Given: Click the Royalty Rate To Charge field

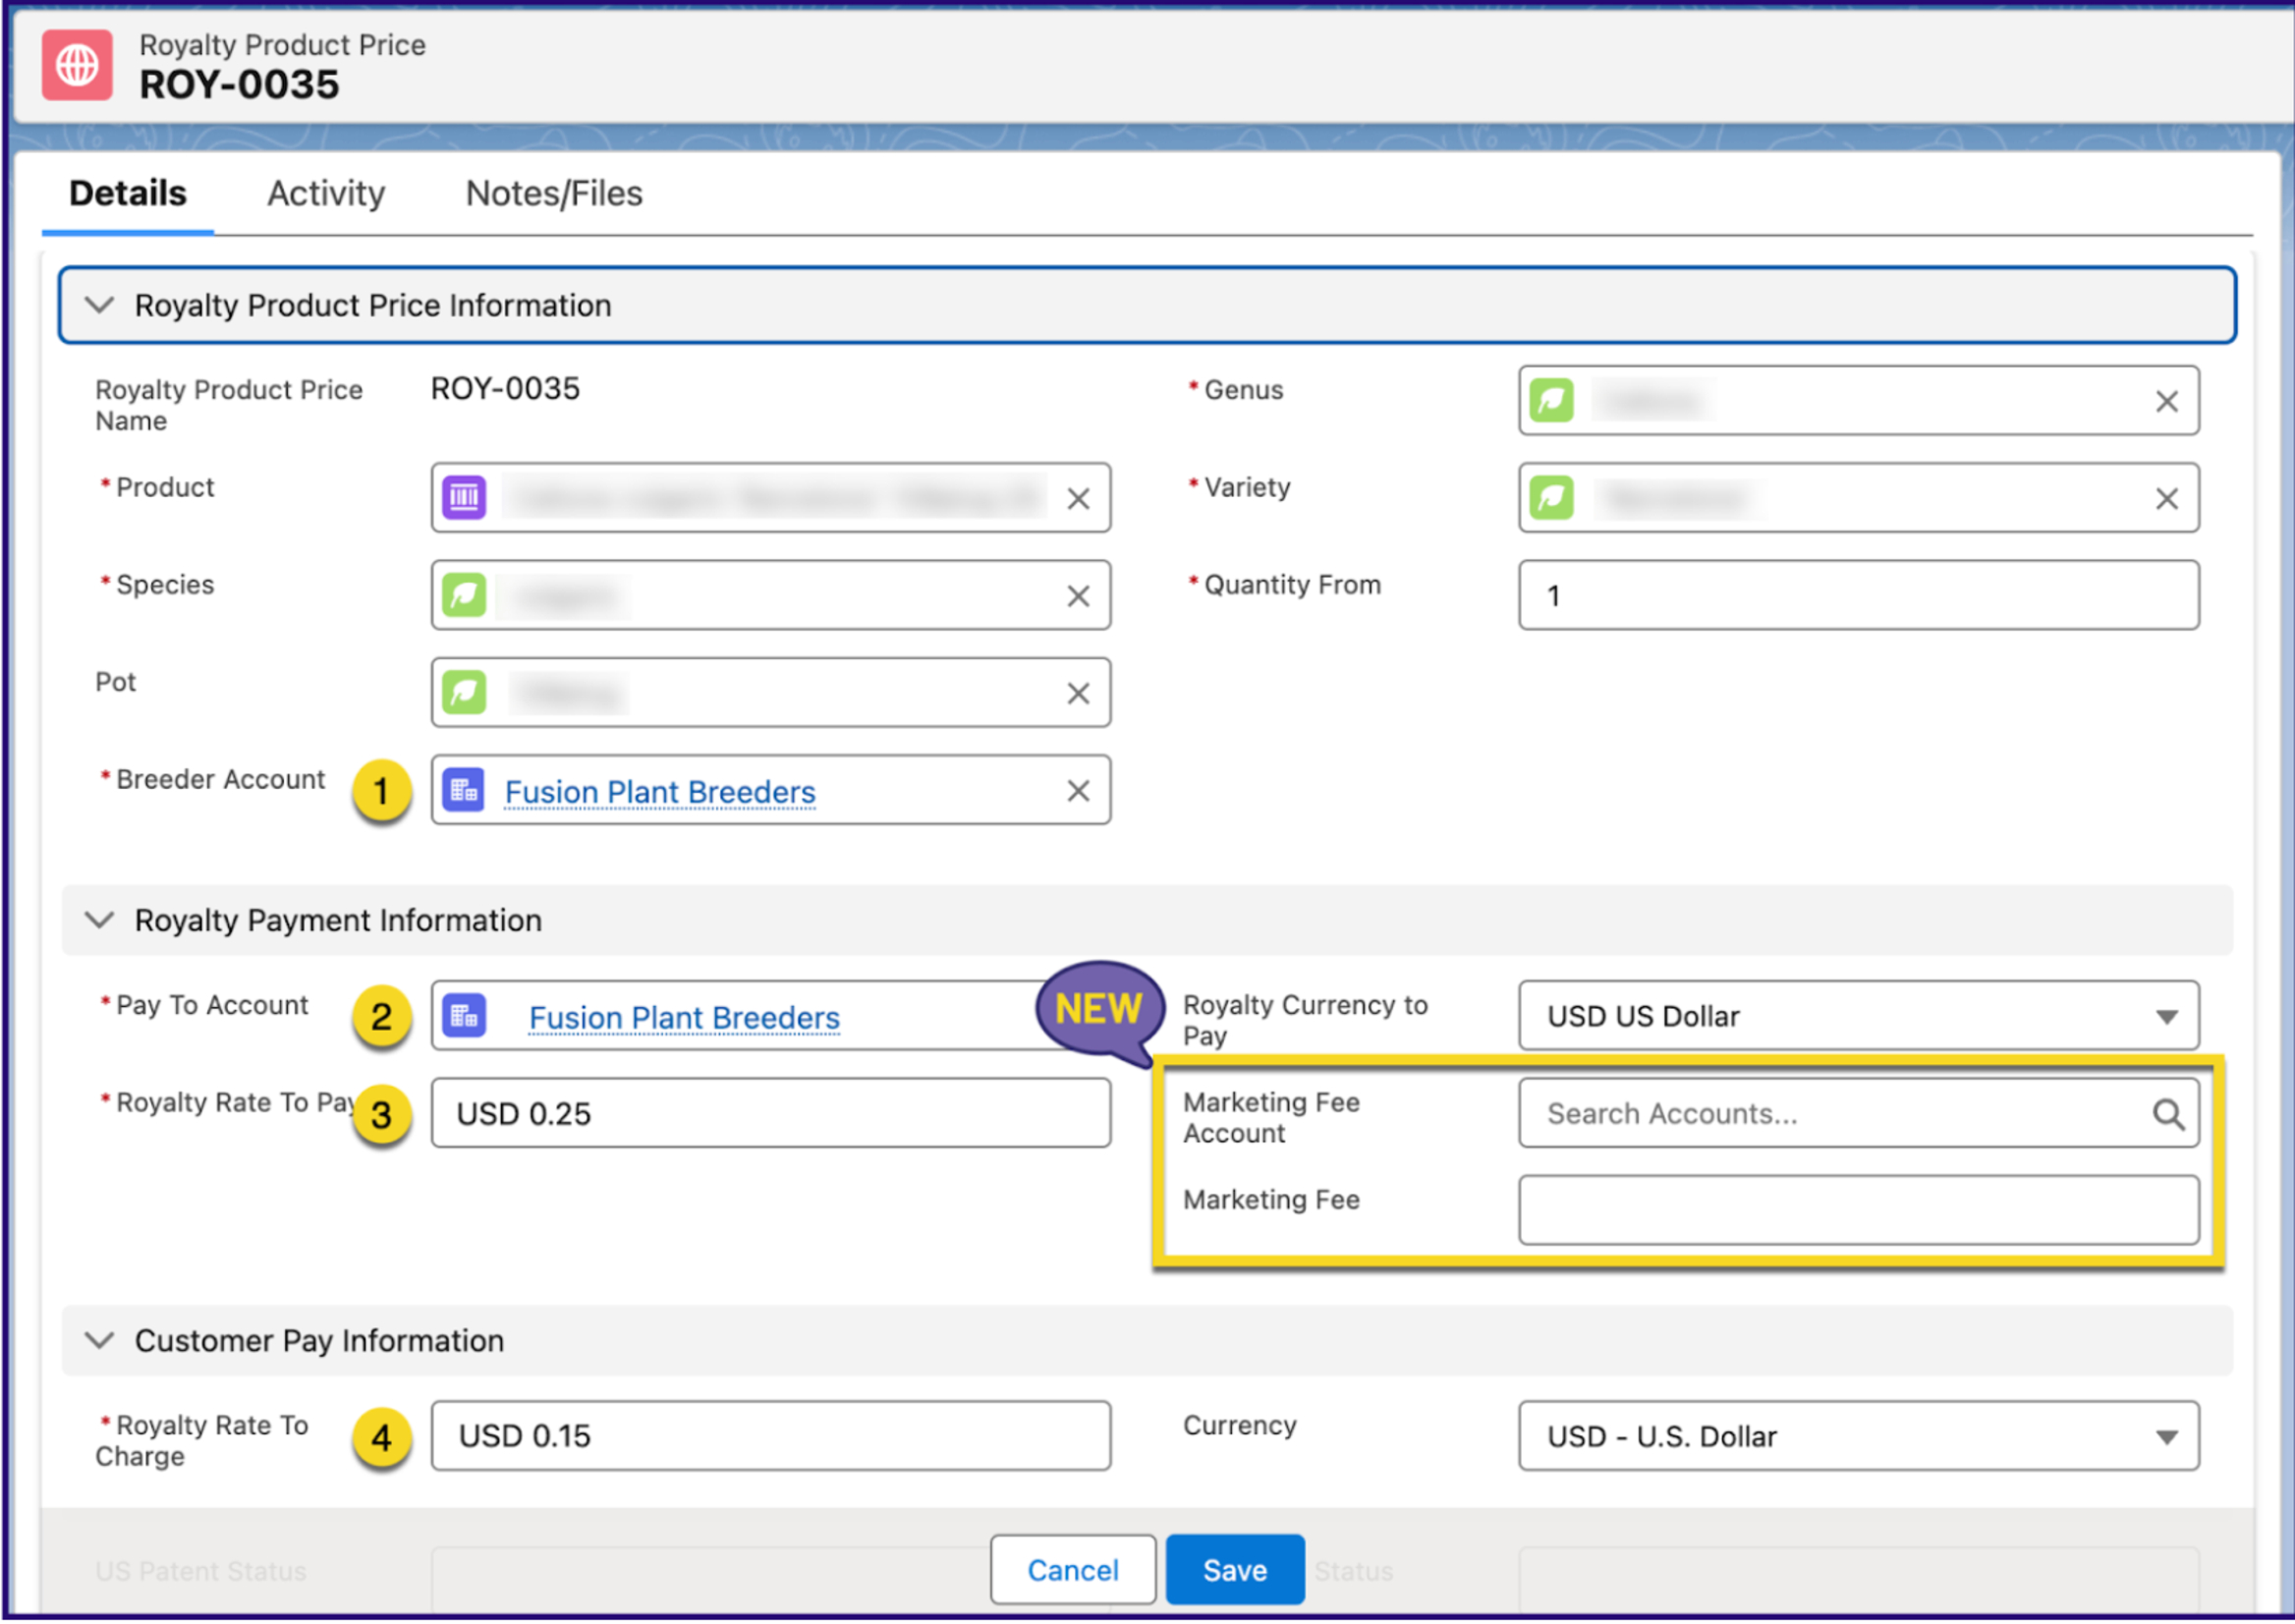Looking at the screenshot, I should [771, 1437].
